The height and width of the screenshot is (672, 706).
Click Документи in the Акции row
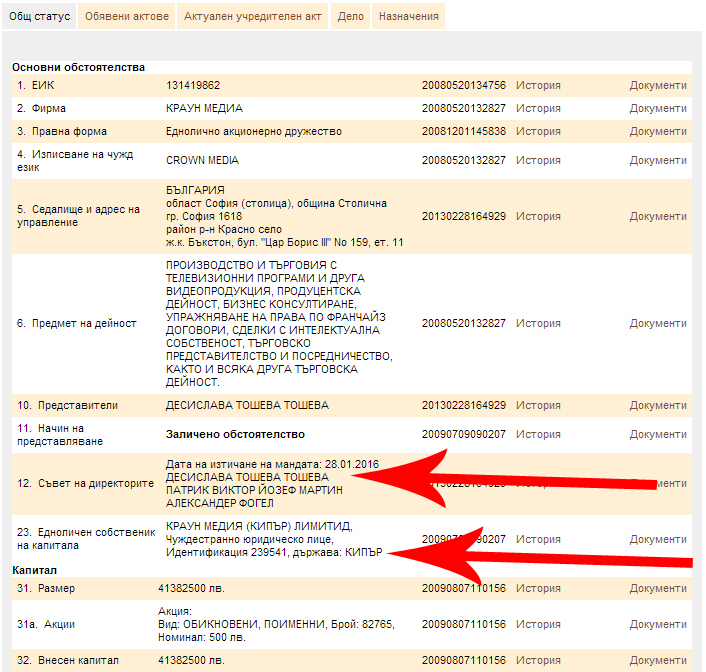tap(658, 624)
